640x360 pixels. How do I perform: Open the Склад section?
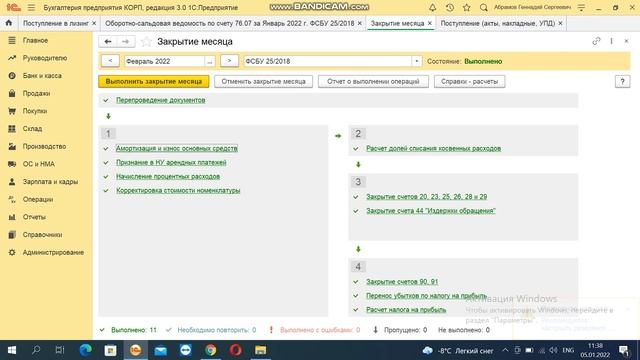(32, 129)
